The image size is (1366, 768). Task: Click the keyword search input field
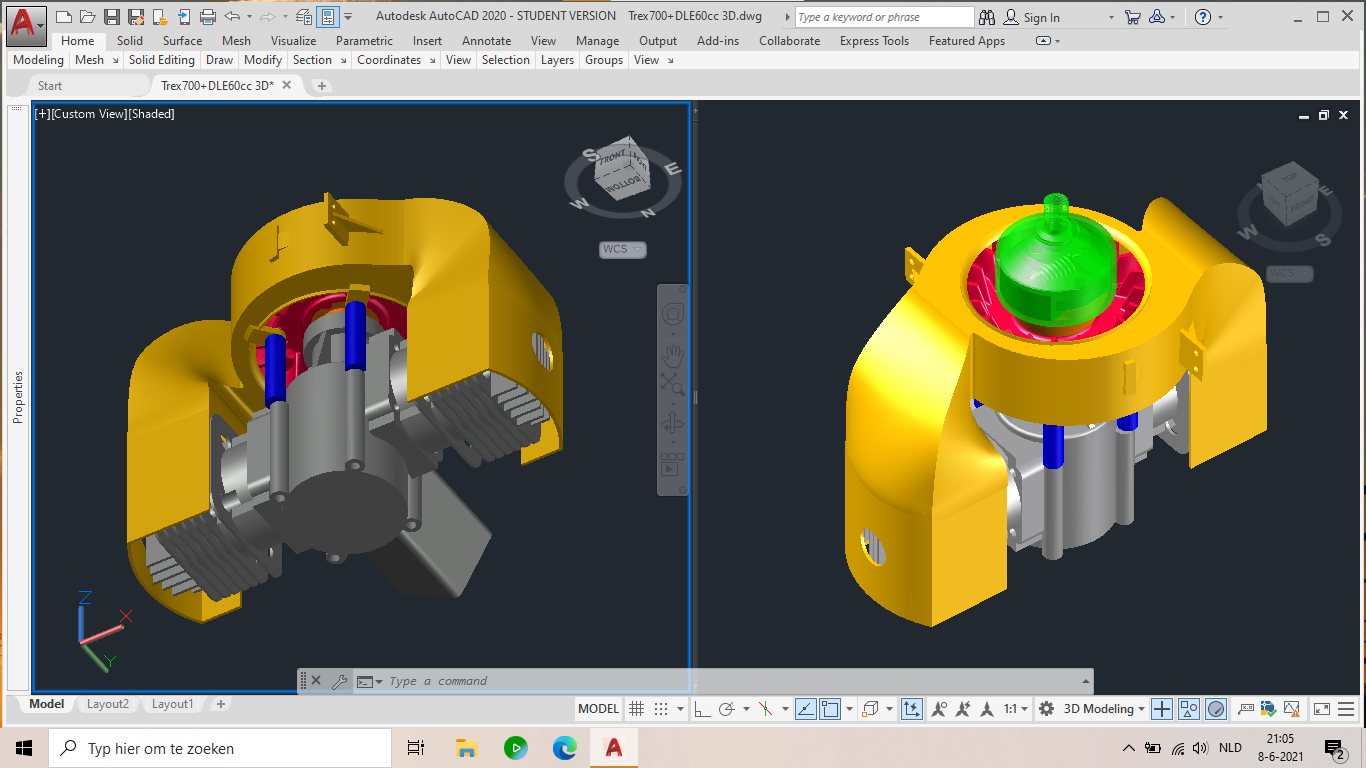coord(884,17)
